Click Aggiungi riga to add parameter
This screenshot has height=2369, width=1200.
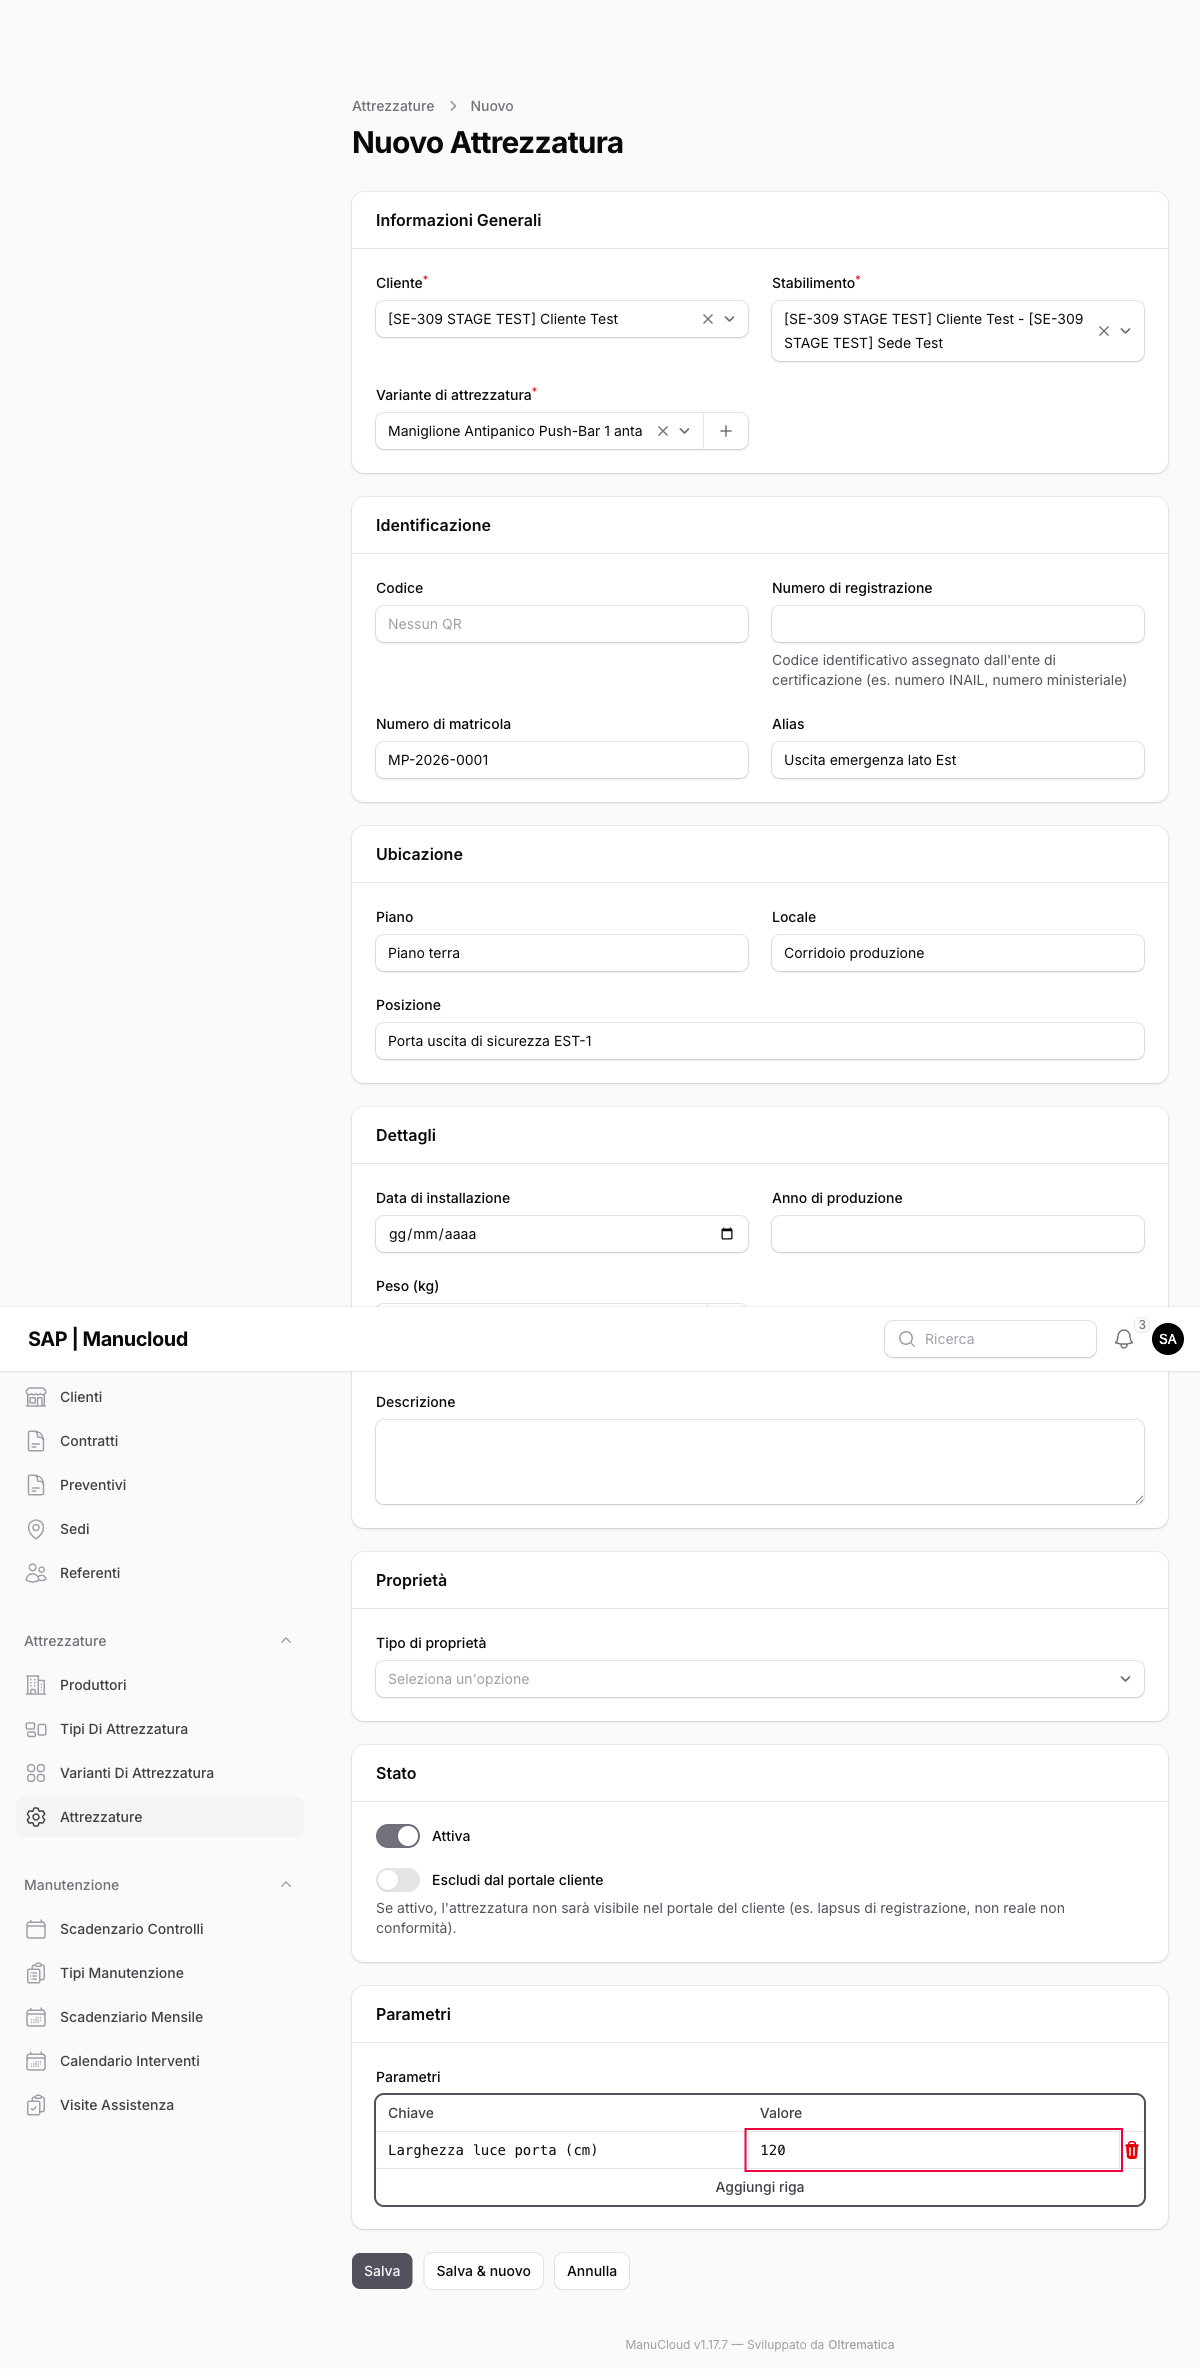[760, 2187]
